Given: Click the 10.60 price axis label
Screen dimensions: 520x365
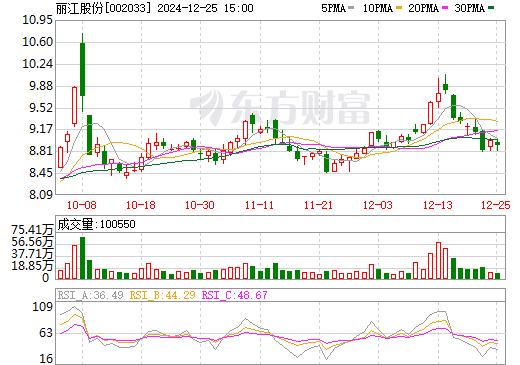Looking at the screenshot, I should coord(37,42).
